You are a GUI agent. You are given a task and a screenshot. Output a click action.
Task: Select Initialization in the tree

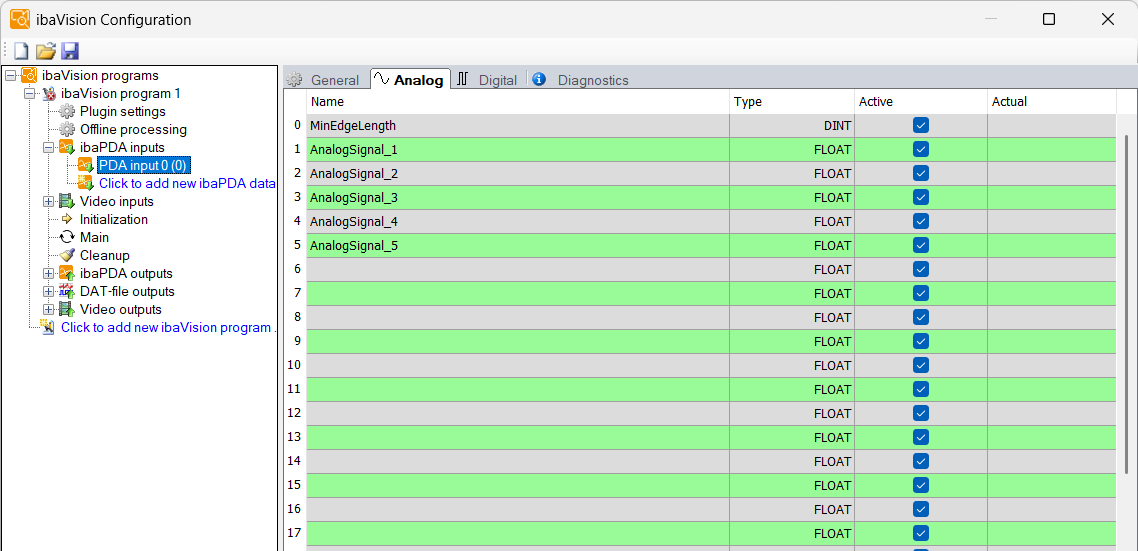[x=114, y=219]
